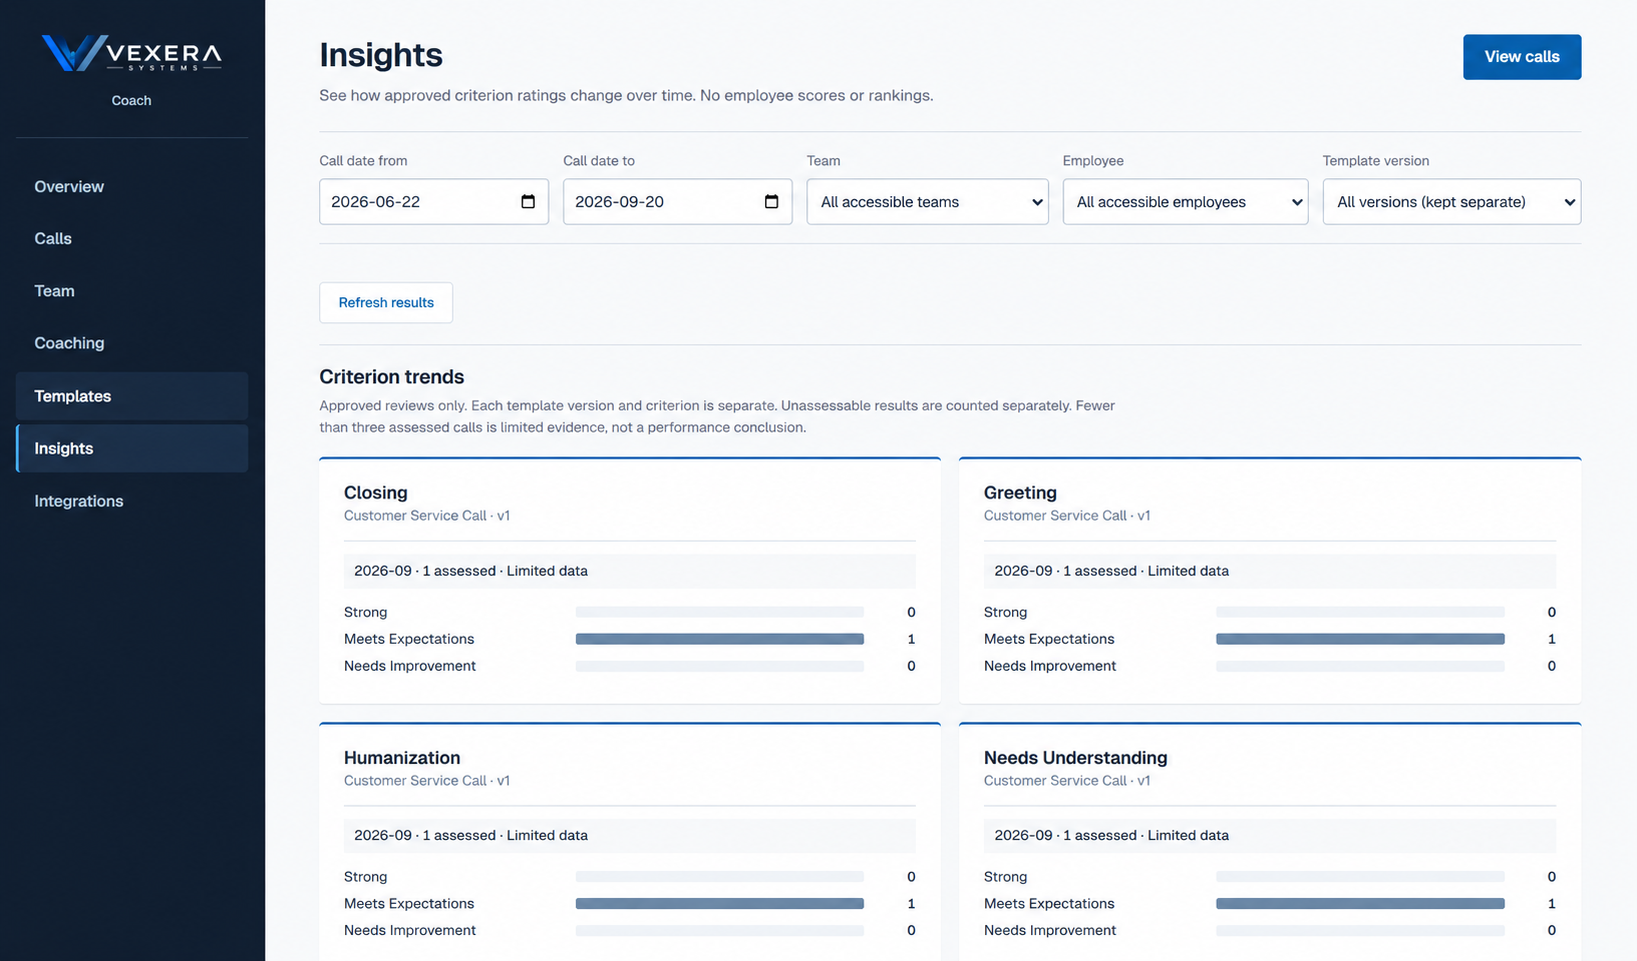This screenshot has width=1637, height=961.
Task: Click Needs Improvement row in Greeting card
Action: pyautogui.click(x=1270, y=666)
